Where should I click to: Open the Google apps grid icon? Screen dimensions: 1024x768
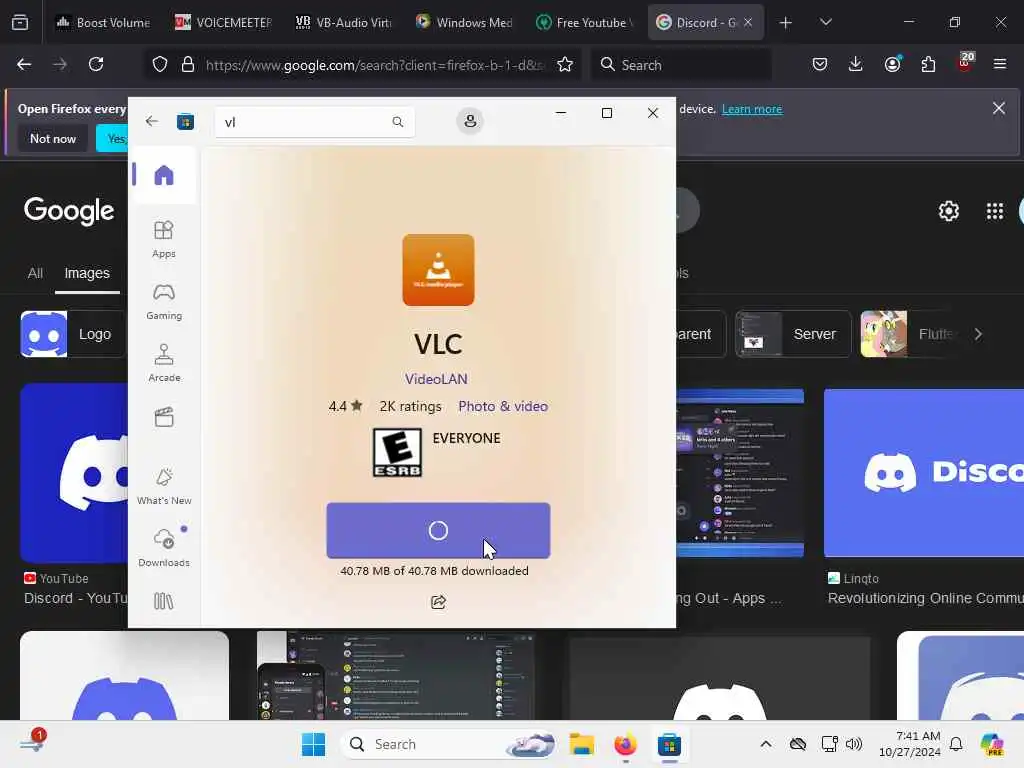point(995,211)
